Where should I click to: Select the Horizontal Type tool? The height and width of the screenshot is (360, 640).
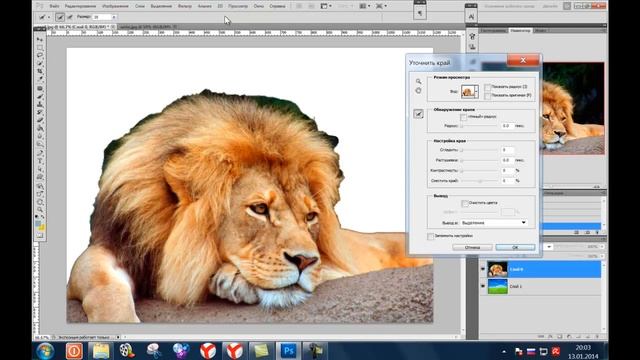[x=40, y=161]
